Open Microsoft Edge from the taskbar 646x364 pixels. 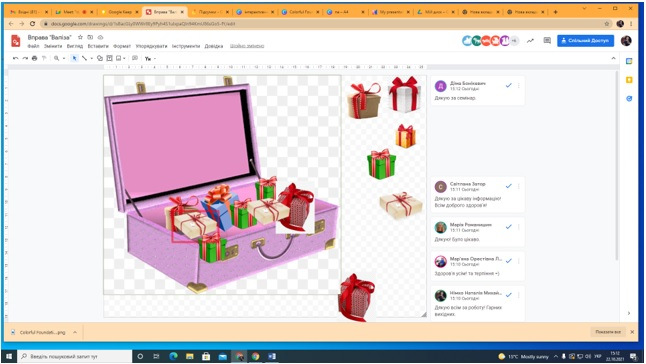coord(173,357)
